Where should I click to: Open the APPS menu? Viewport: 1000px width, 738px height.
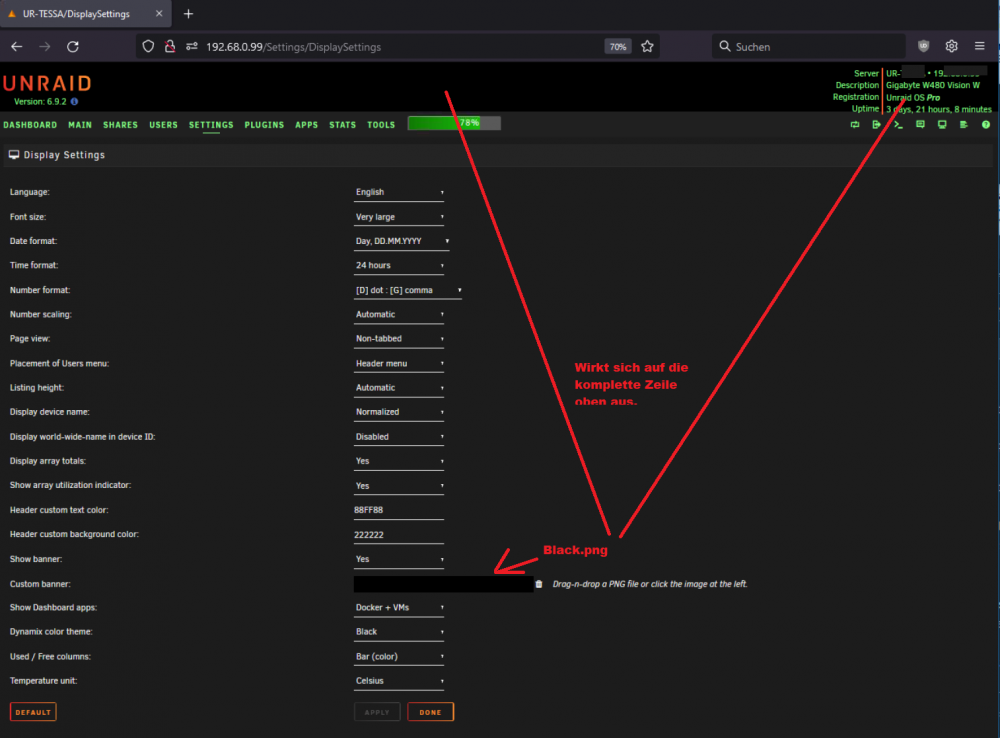(x=306, y=125)
